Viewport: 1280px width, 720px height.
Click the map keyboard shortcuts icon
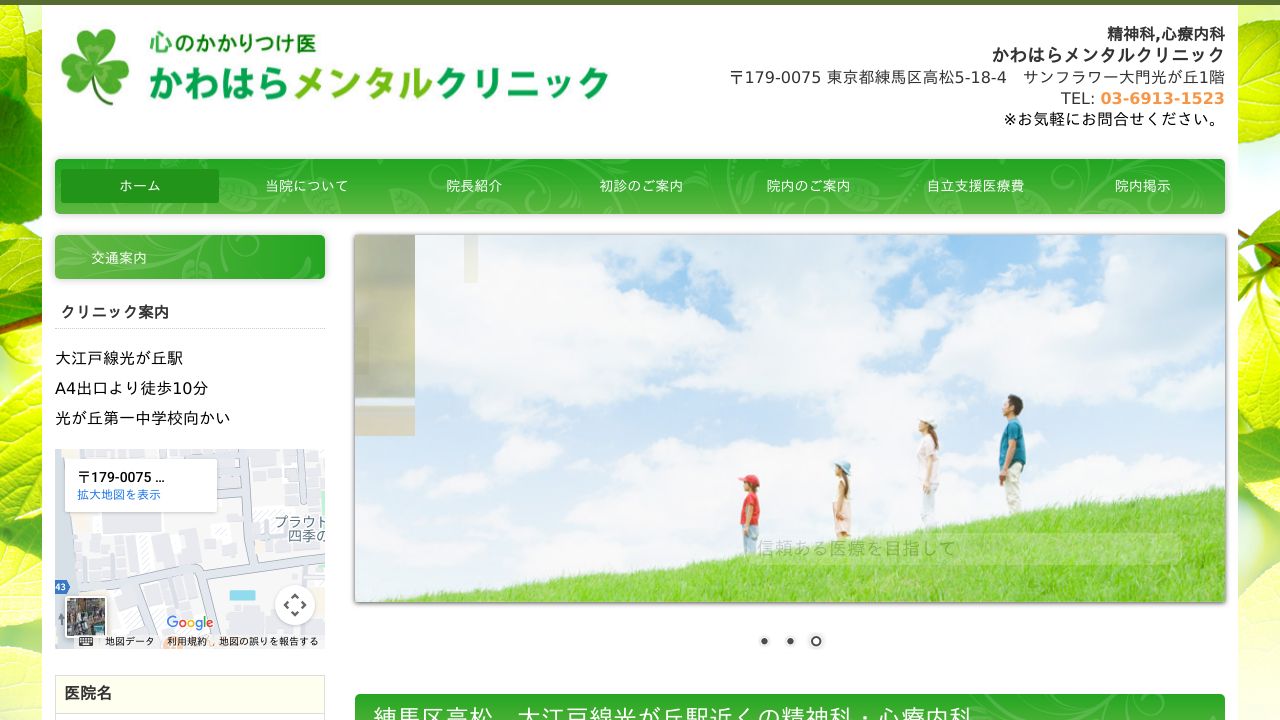(86, 641)
